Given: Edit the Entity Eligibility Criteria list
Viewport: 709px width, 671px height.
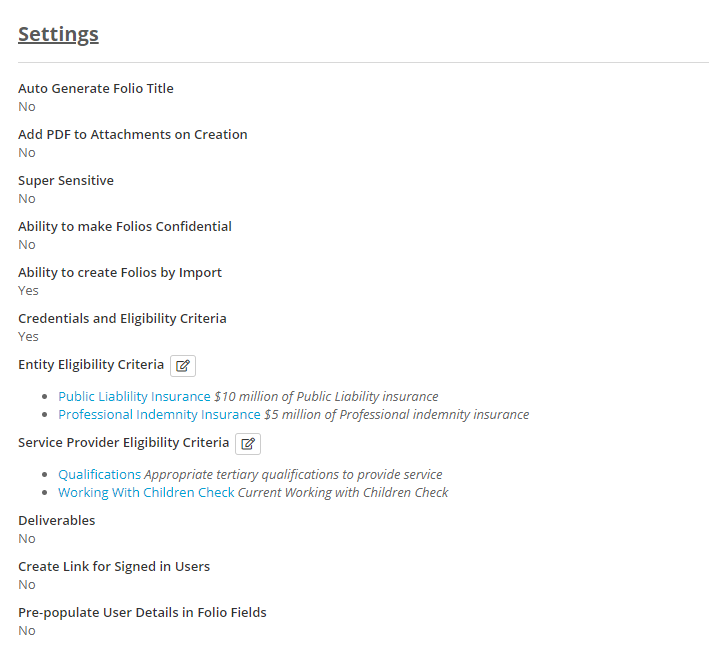Looking at the screenshot, I should coord(182,365).
